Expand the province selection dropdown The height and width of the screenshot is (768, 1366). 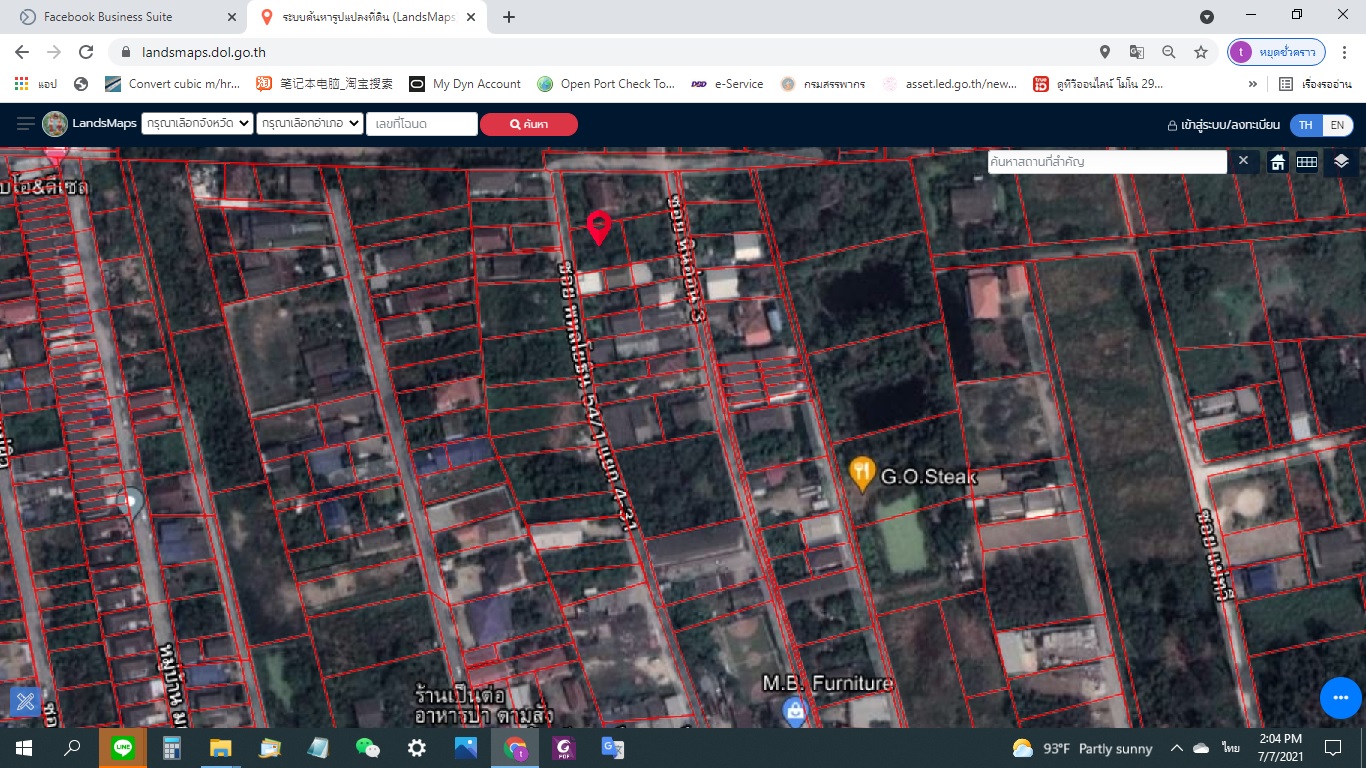coord(196,123)
